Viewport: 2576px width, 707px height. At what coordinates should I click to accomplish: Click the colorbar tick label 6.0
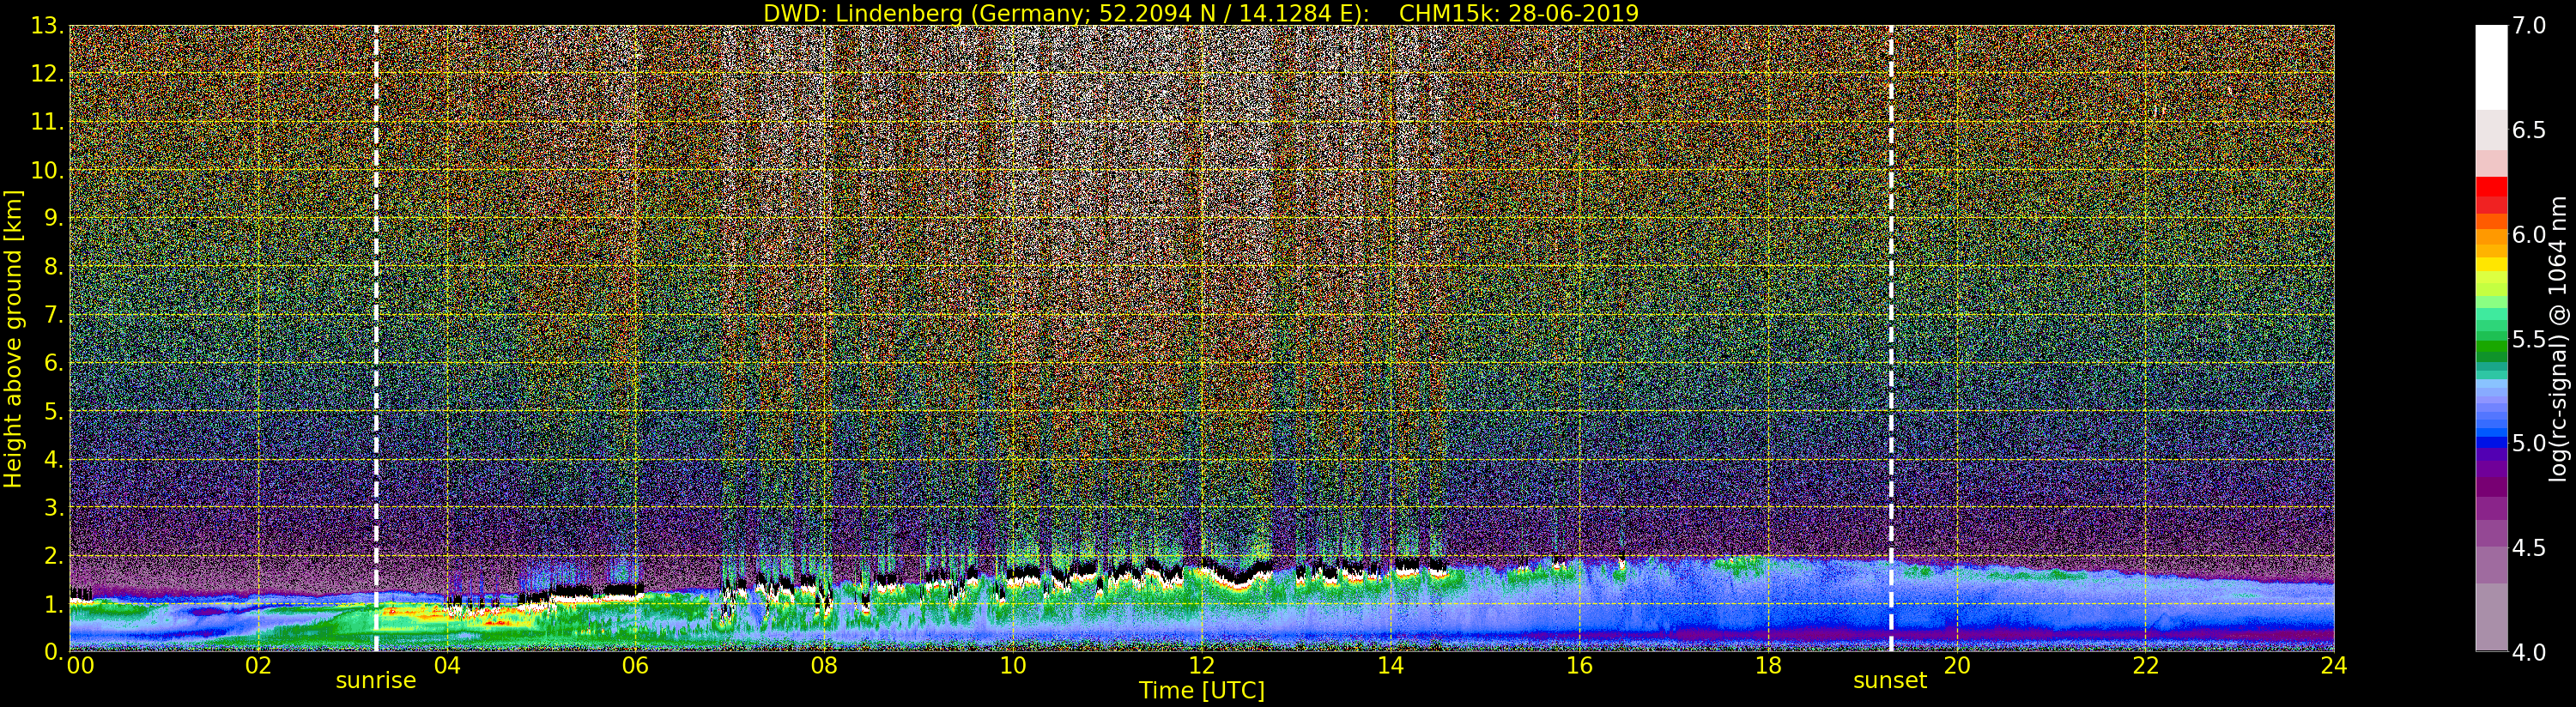(x=2529, y=235)
